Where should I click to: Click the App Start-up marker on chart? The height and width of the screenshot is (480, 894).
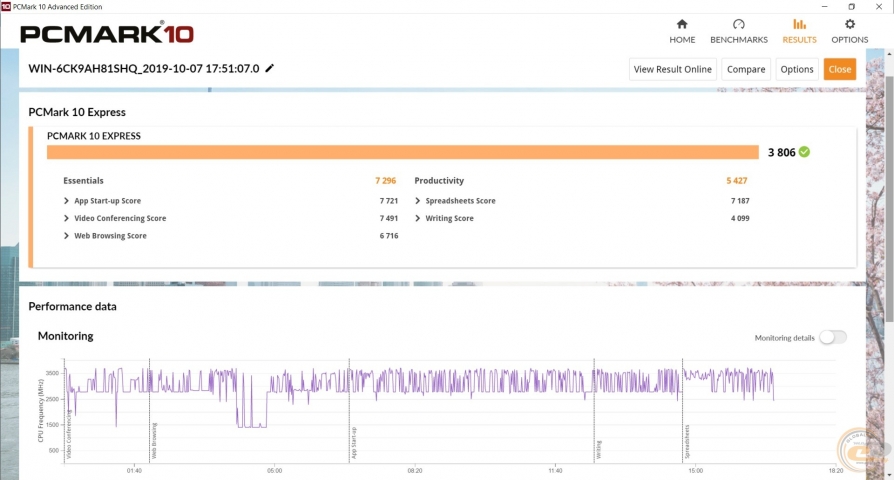353,442
